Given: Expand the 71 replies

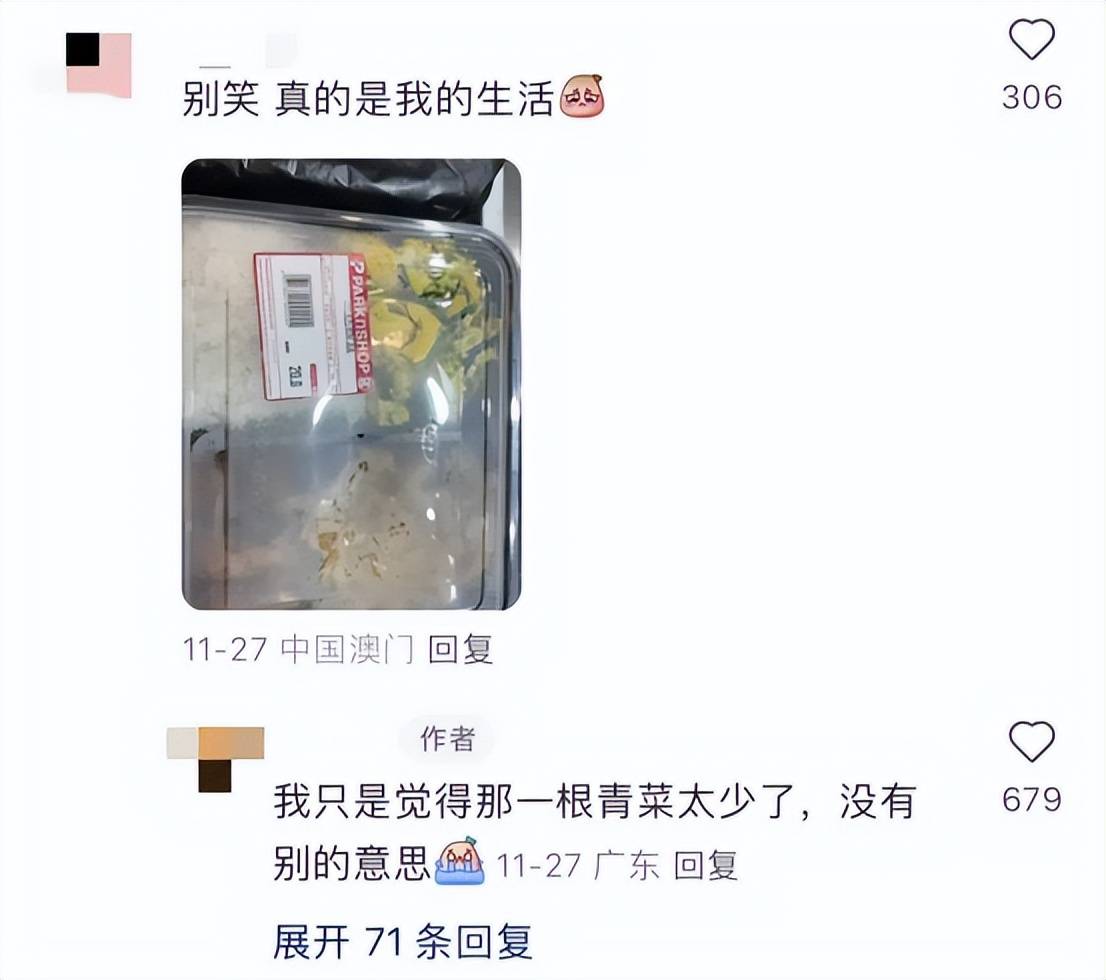Looking at the screenshot, I should [x=402, y=941].
